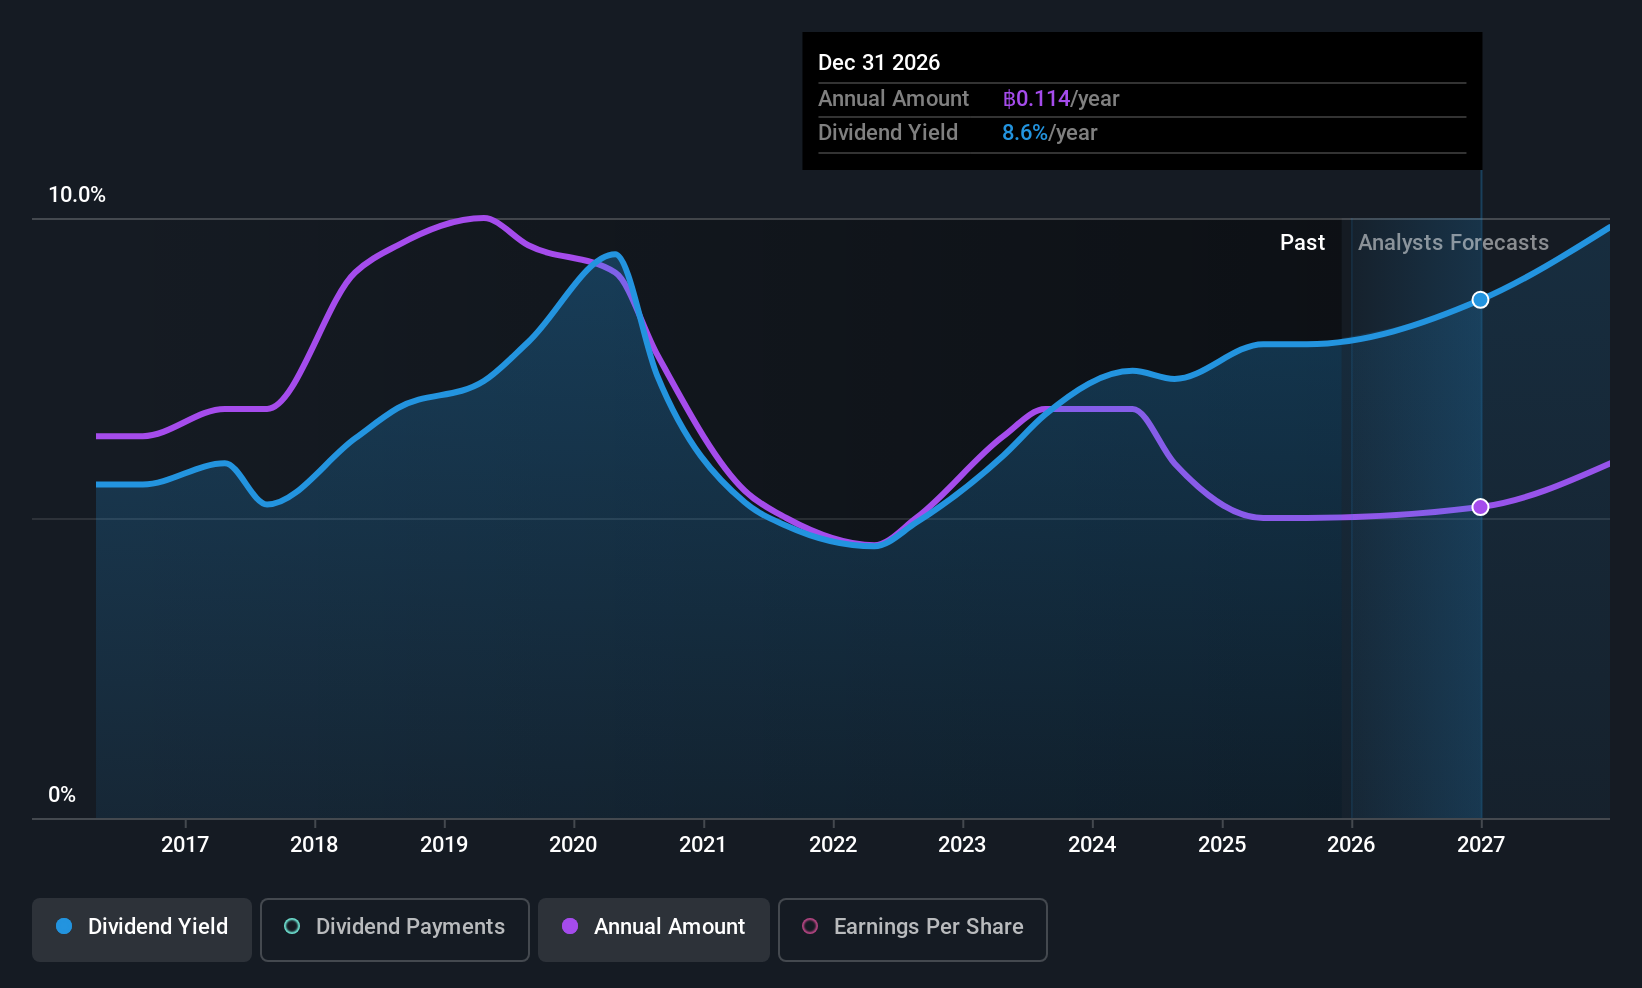This screenshot has height=988, width=1642.
Task: Toggle the Dividend Yield series visibility
Action: tap(141, 927)
